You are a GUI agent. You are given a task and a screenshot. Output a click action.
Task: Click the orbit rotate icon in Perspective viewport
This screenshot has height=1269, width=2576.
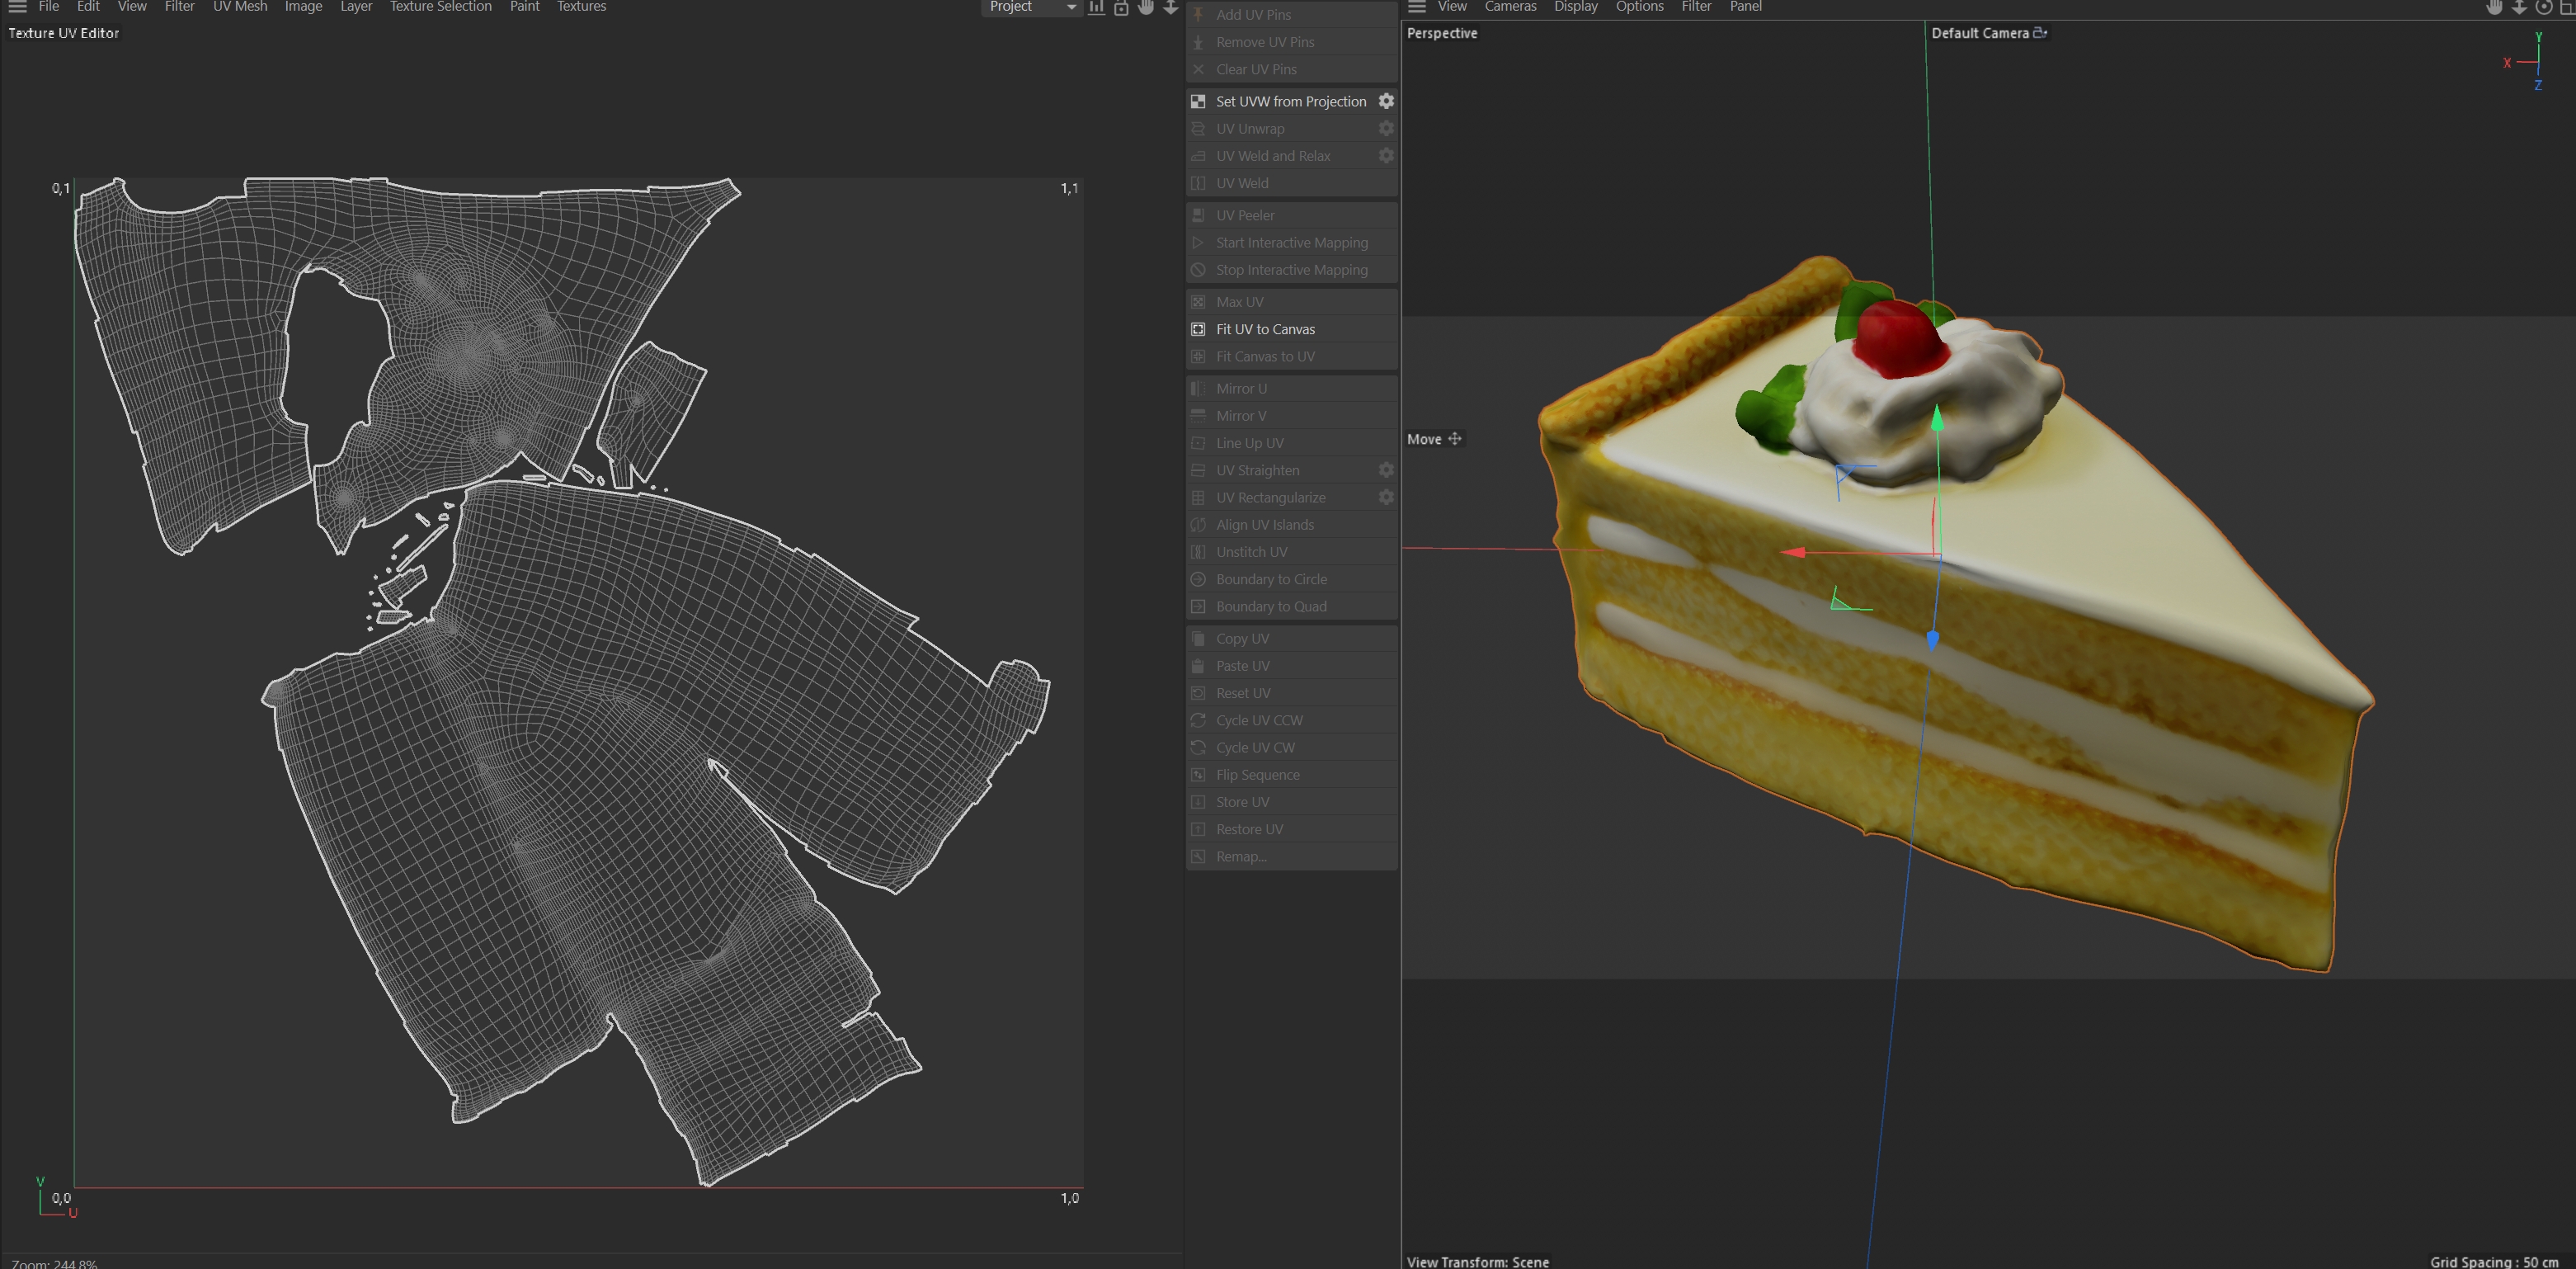[x=2543, y=7]
